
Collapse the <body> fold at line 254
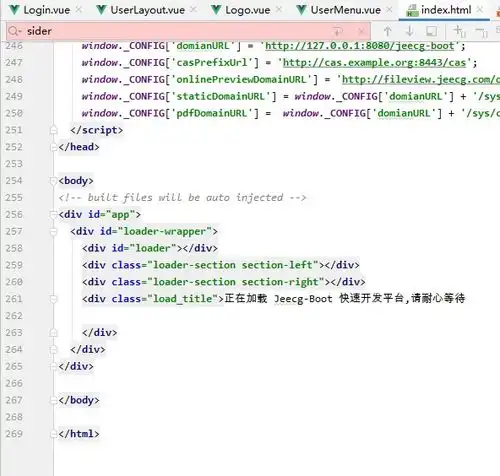click(x=53, y=181)
